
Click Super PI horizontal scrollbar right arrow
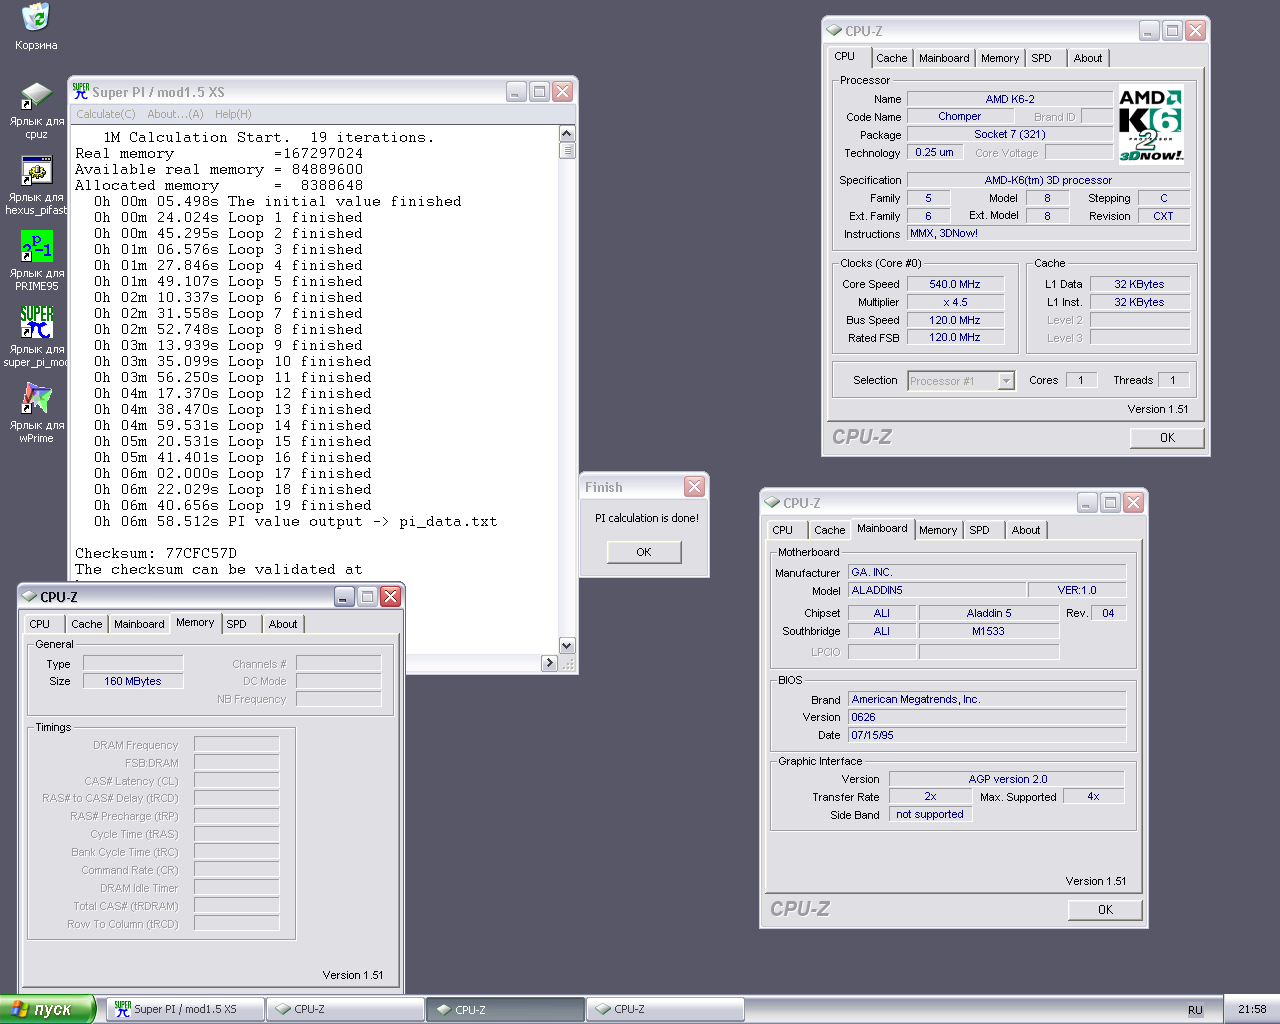[x=549, y=663]
